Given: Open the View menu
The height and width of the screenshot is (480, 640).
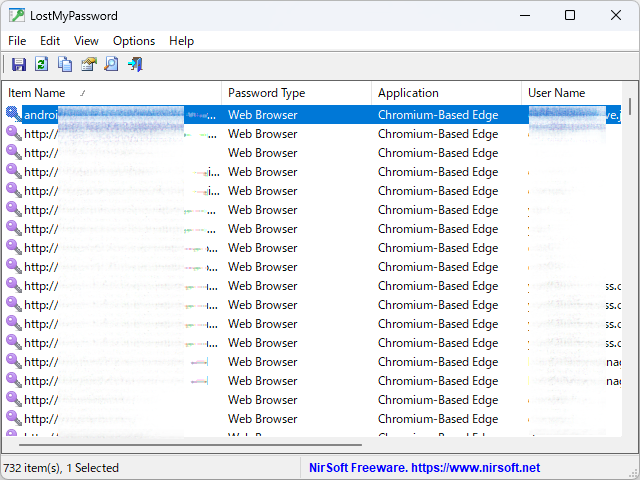Looking at the screenshot, I should (x=86, y=41).
